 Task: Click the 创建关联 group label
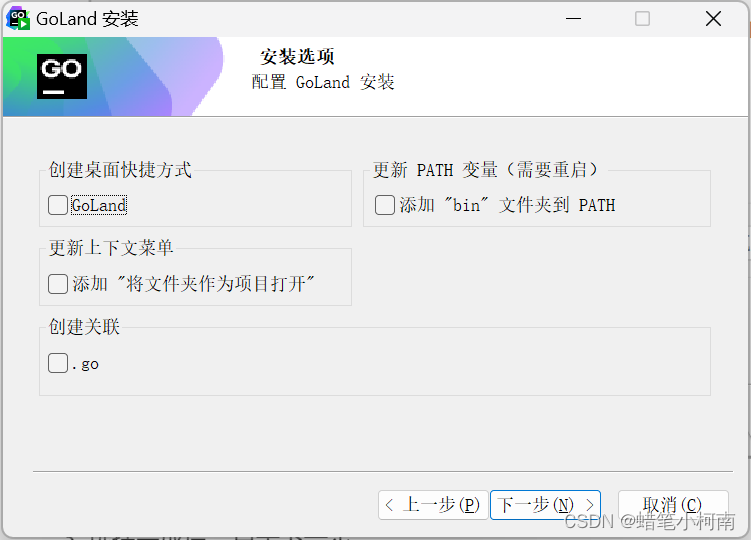click(x=84, y=327)
